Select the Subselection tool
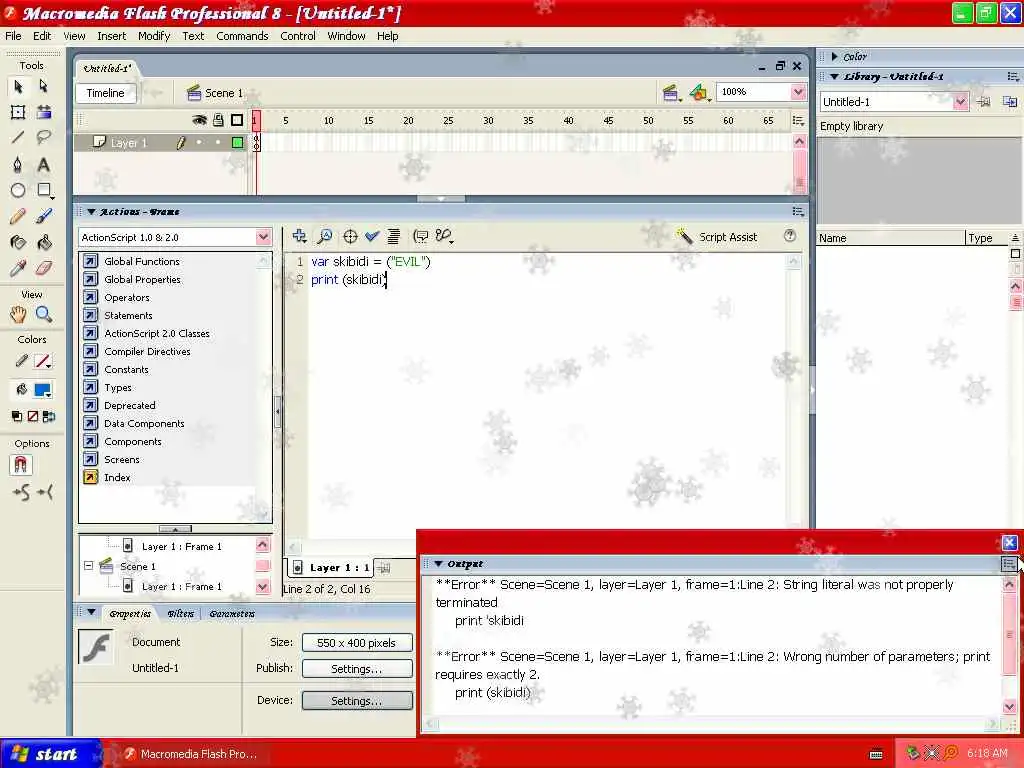 pyautogui.click(x=44, y=86)
